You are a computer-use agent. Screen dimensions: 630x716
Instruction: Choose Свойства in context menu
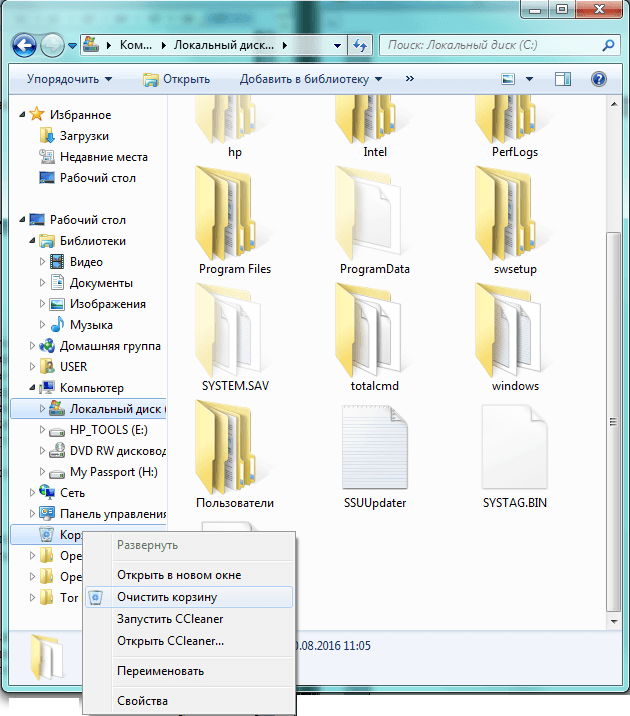point(189,700)
